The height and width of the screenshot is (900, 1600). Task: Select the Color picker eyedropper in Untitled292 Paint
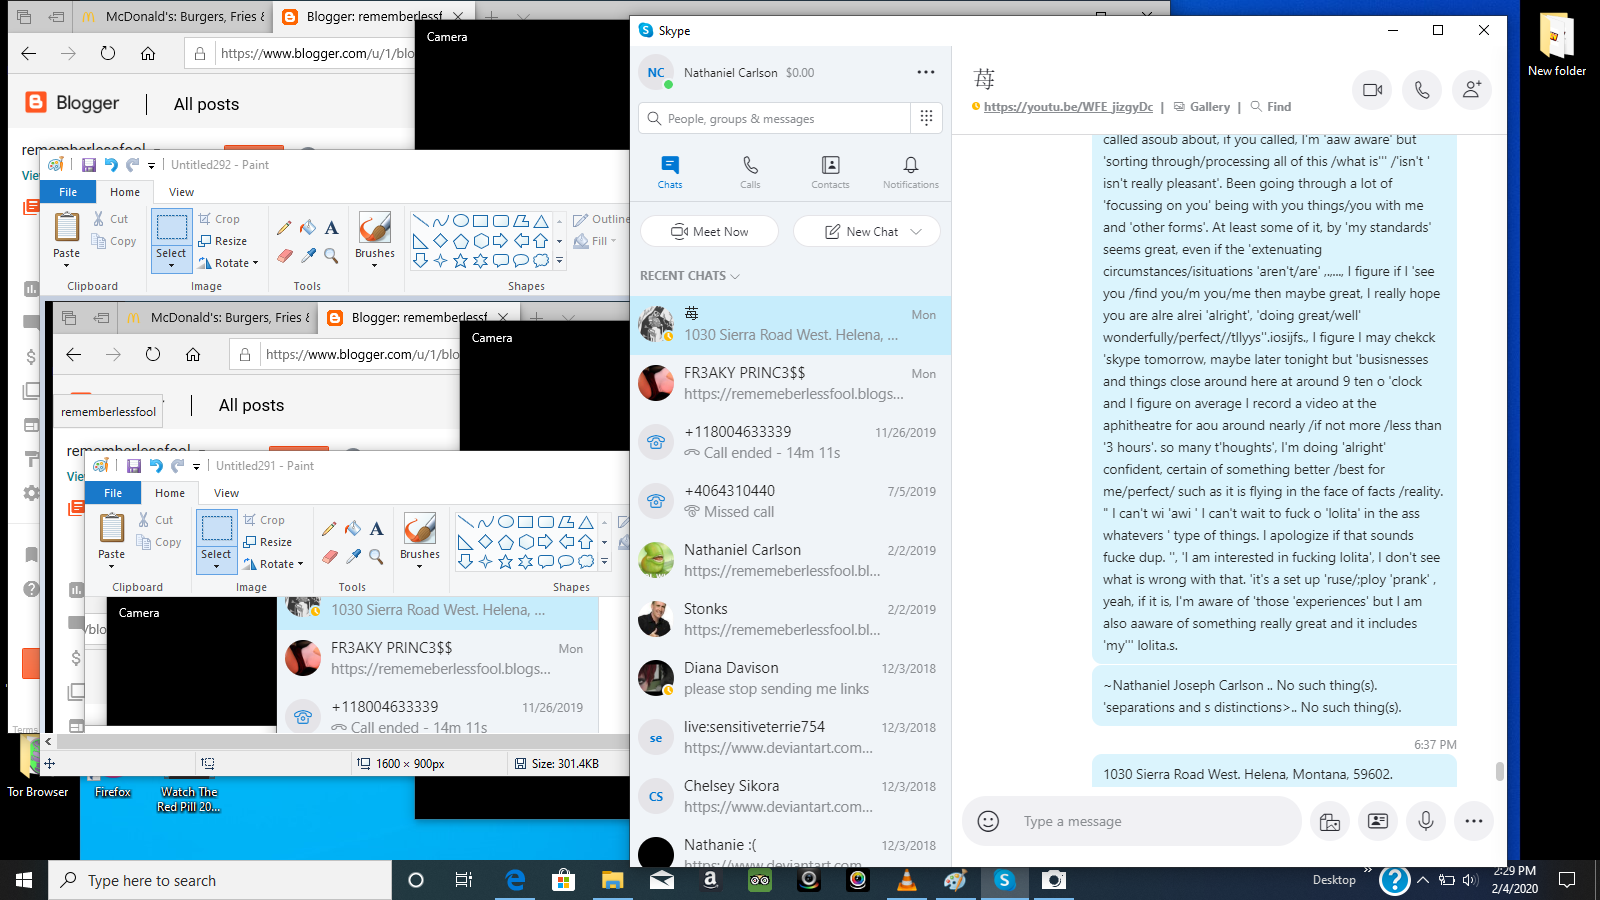coord(308,256)
